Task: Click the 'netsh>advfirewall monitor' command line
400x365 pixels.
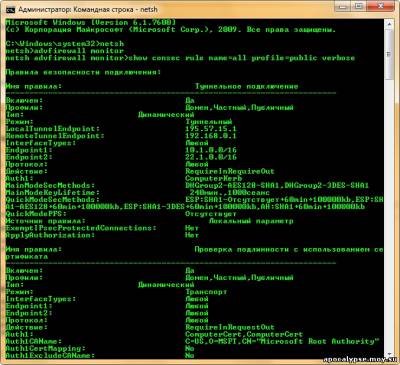Action: [64, 51]
